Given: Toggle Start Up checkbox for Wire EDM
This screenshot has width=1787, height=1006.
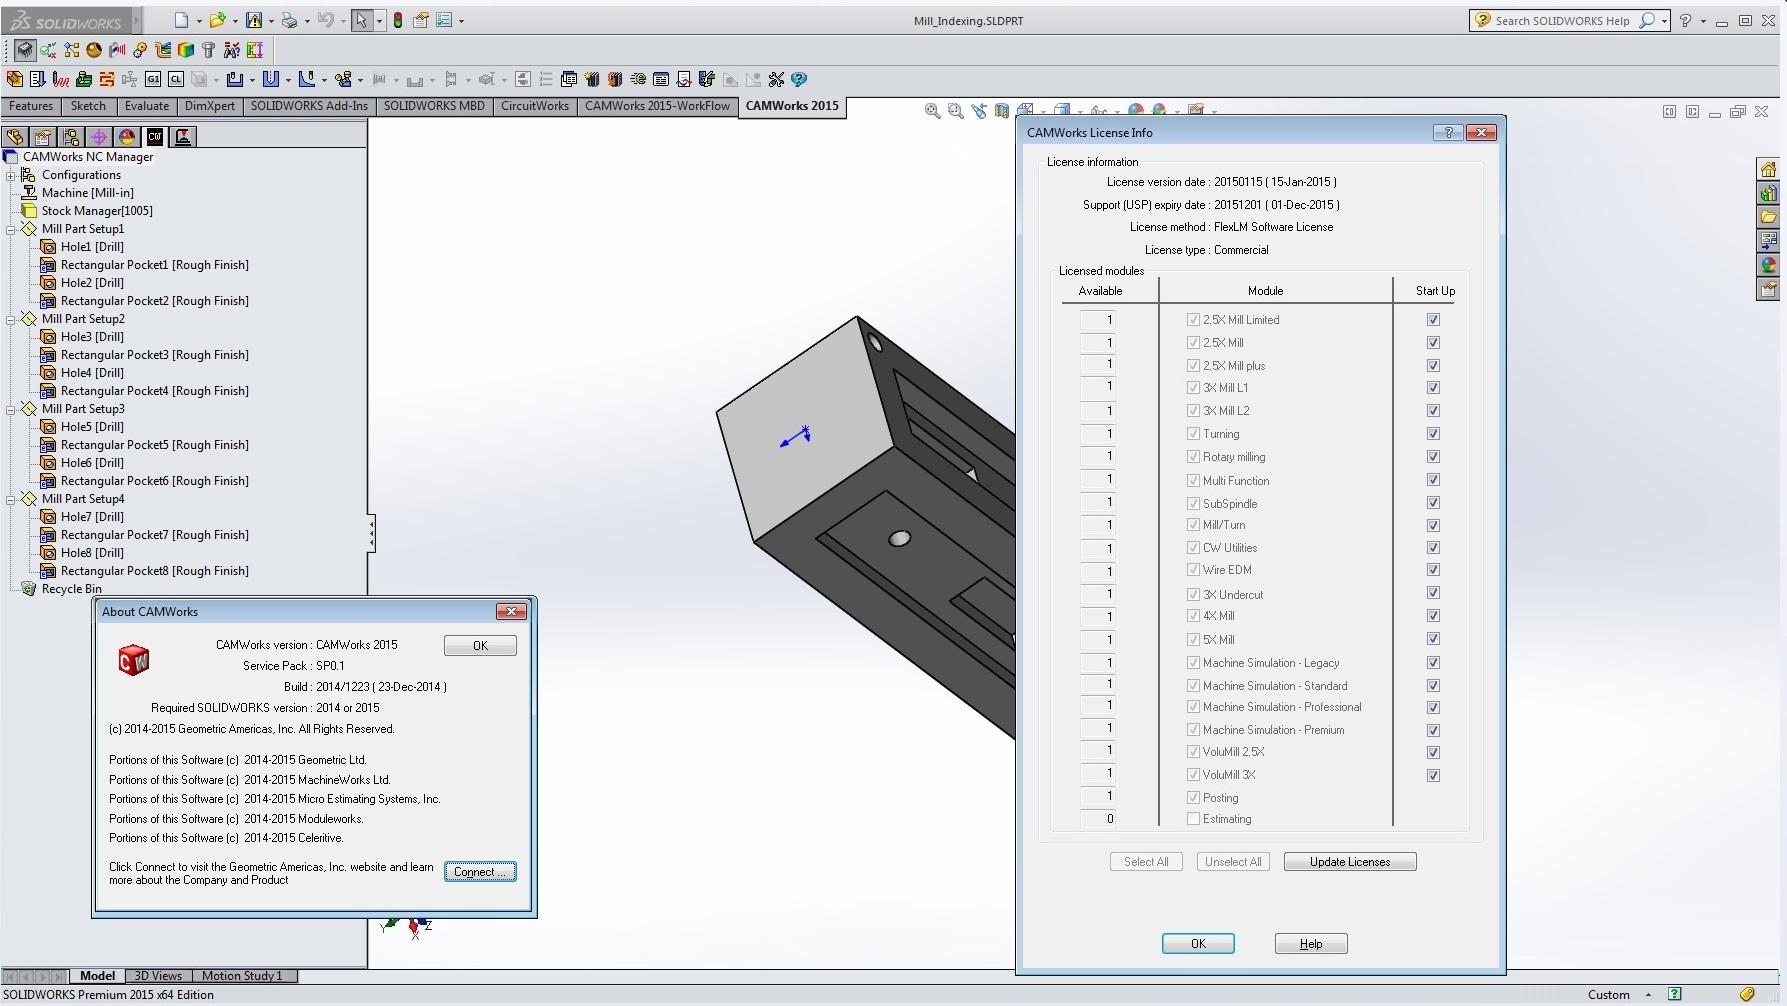Looking at the screenshot, I should [1433, 570].
